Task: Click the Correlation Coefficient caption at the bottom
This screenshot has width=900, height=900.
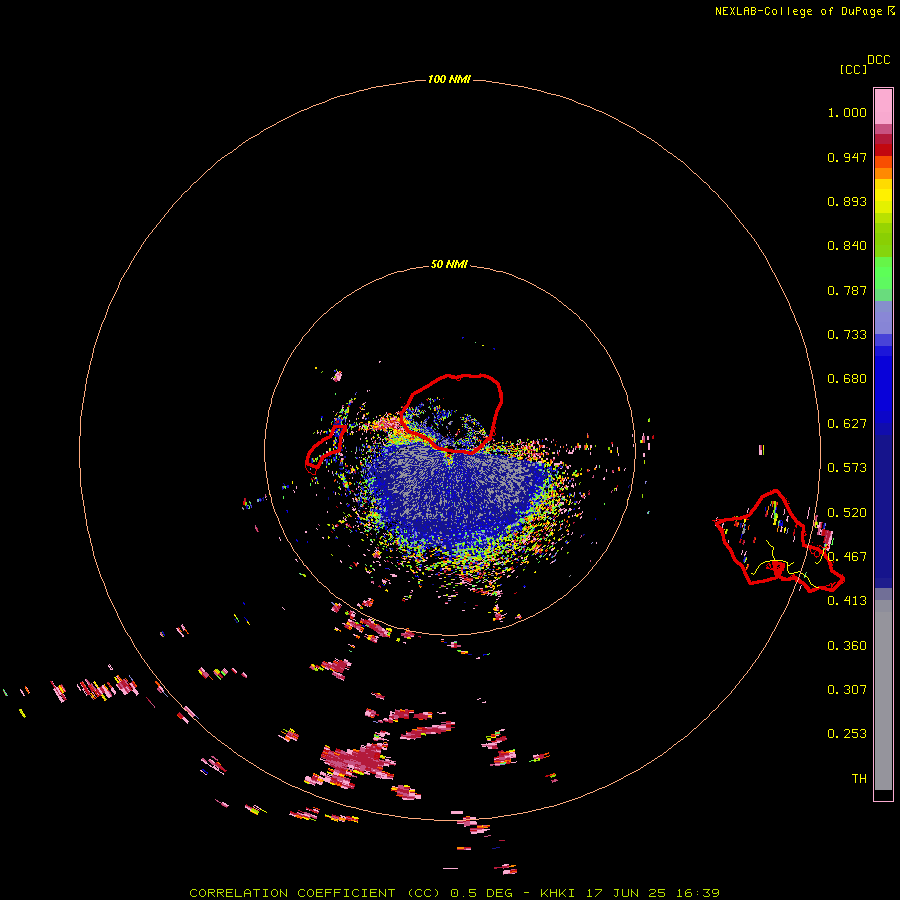Action: tap(455, 893)
